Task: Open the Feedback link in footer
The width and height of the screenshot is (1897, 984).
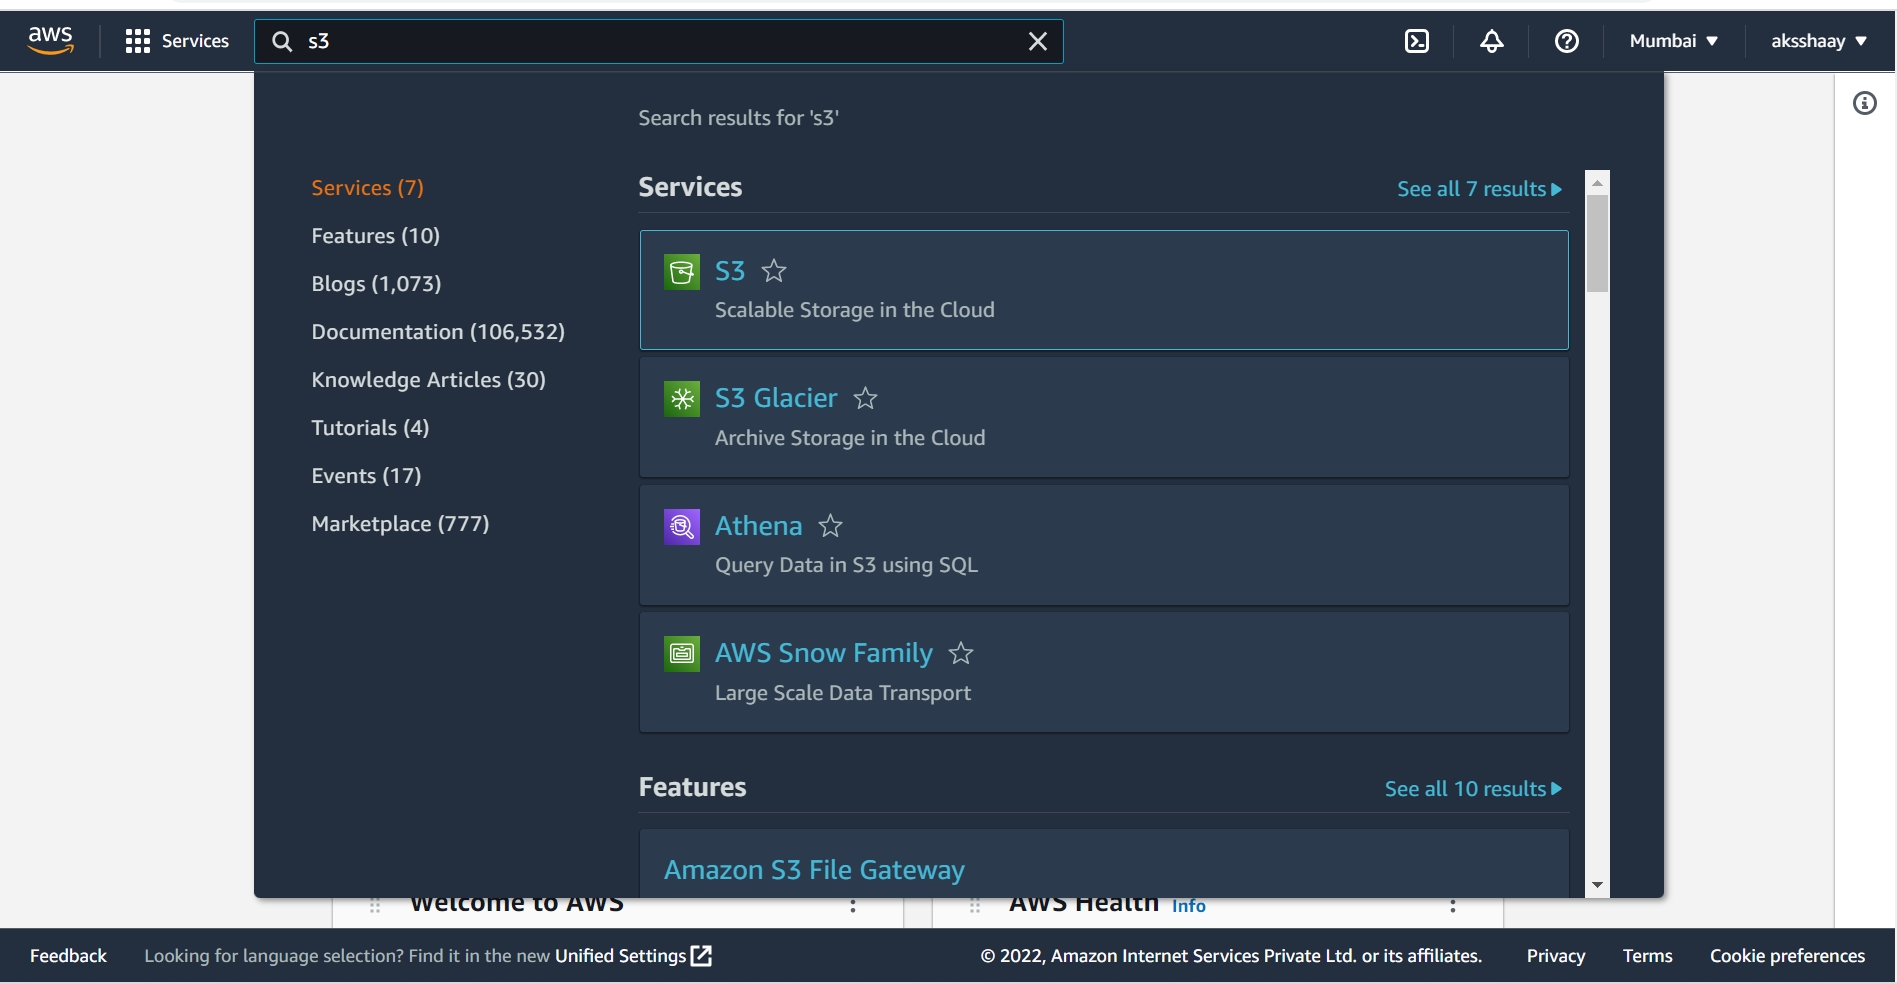Action: [68, 956]
